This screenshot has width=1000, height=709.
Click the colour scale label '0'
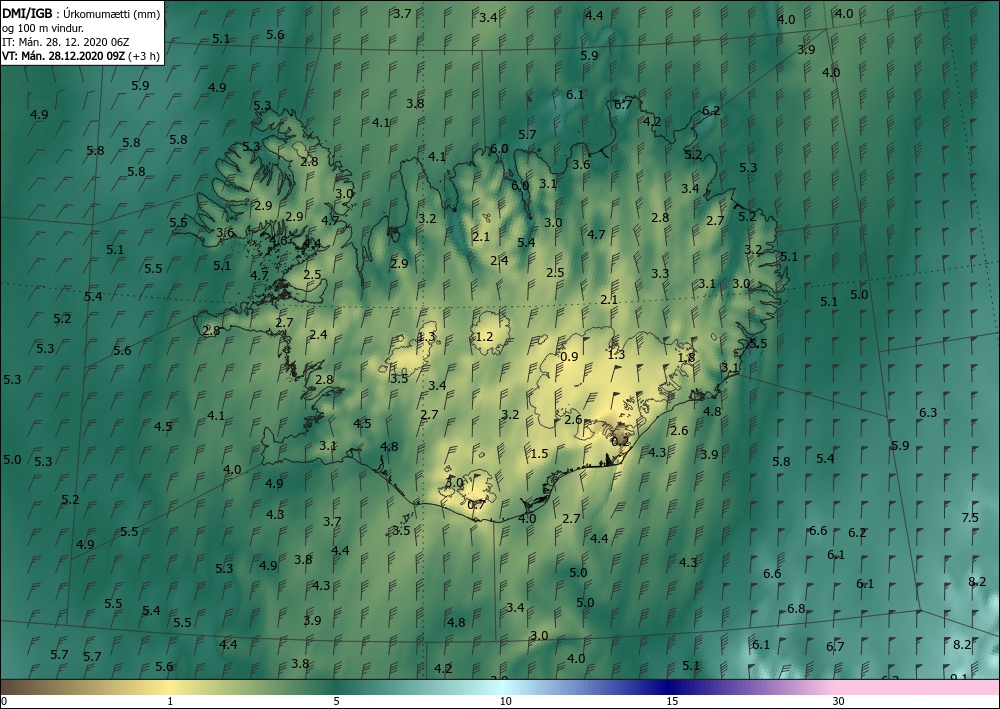tap(4, 701)
